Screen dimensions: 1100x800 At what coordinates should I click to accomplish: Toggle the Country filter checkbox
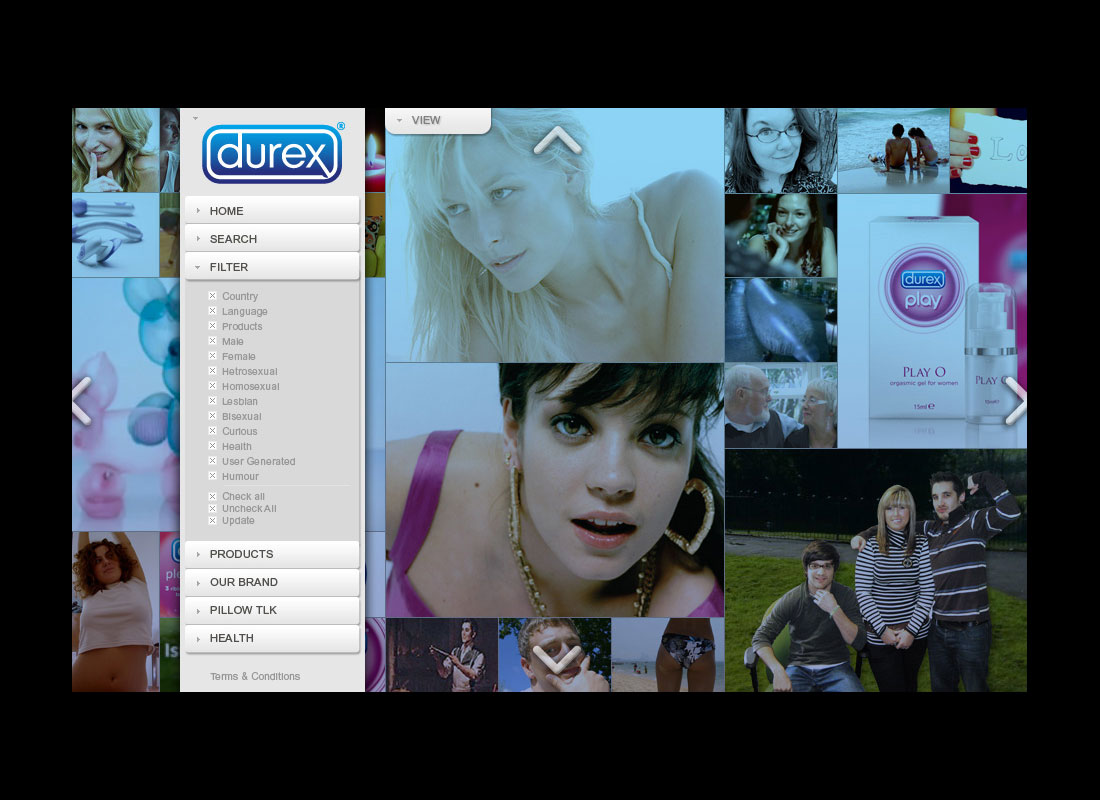tap(212, 295)
